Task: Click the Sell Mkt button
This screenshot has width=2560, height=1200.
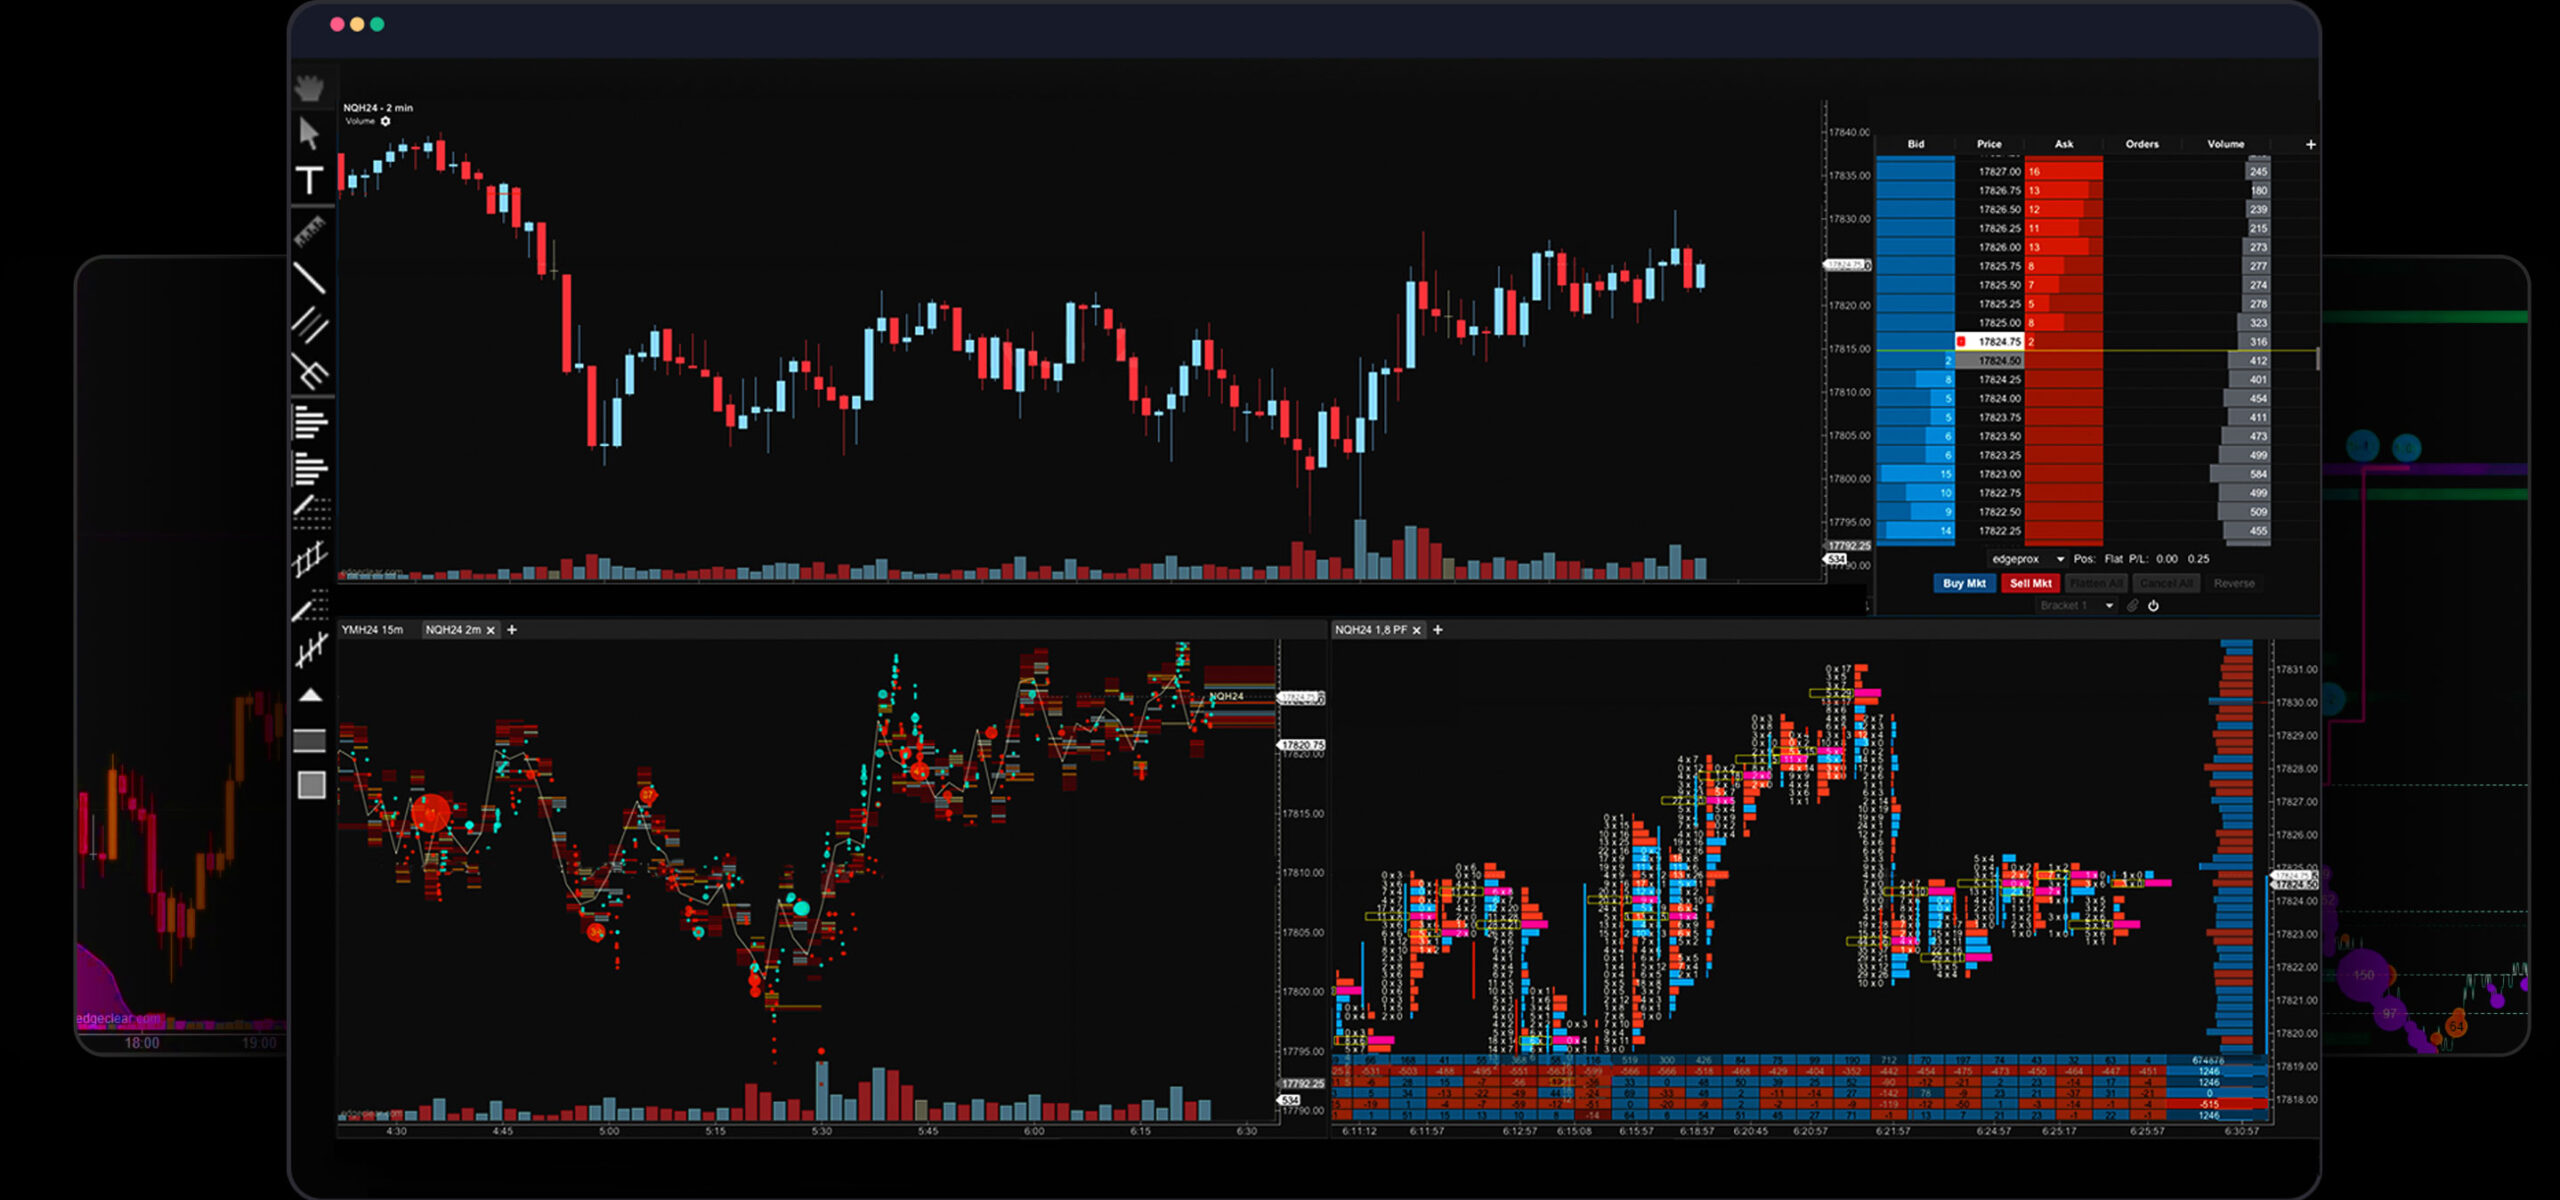Action: click(2030, 584)
